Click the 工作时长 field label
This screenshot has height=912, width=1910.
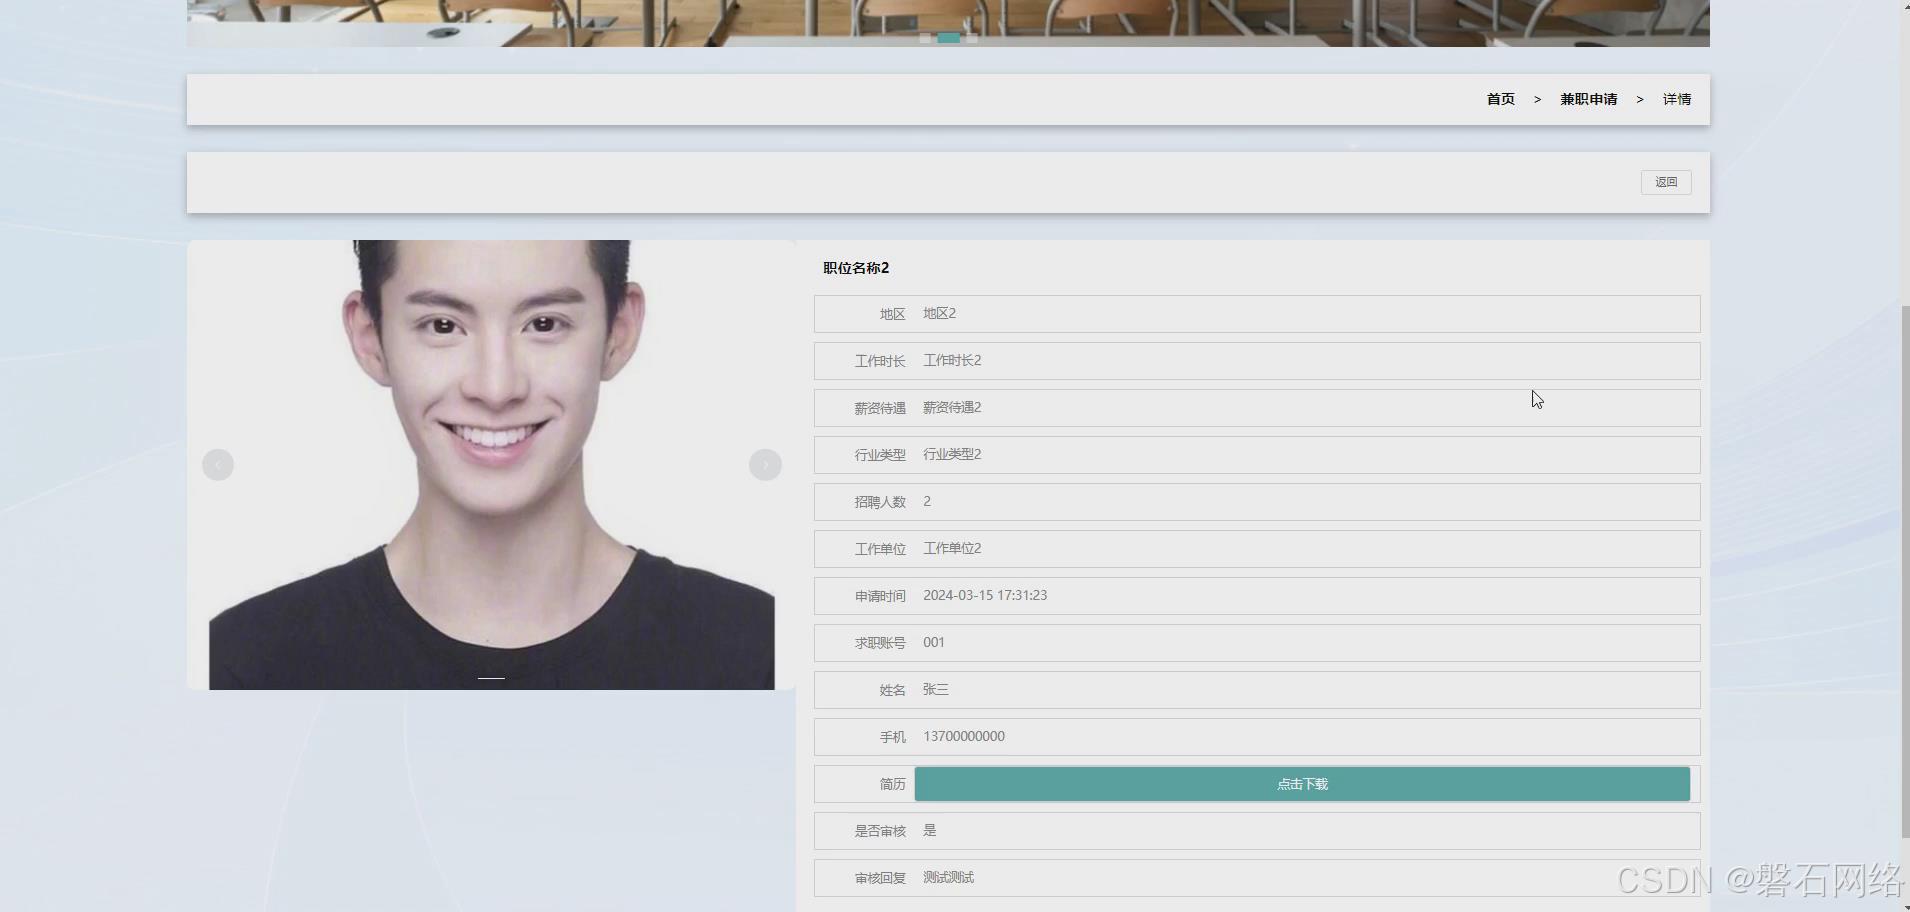(x=880, y=362)
